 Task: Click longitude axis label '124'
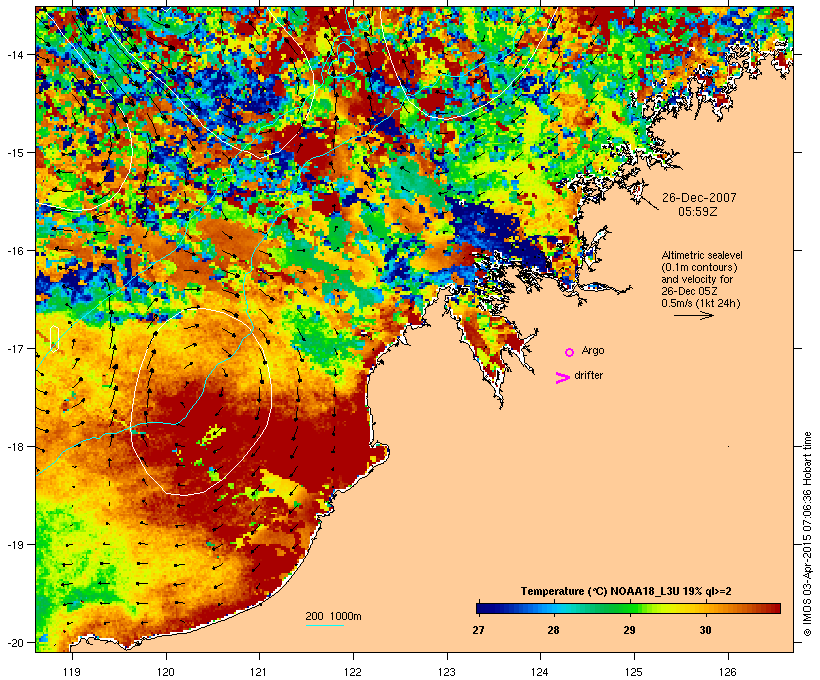click(540, 672)
